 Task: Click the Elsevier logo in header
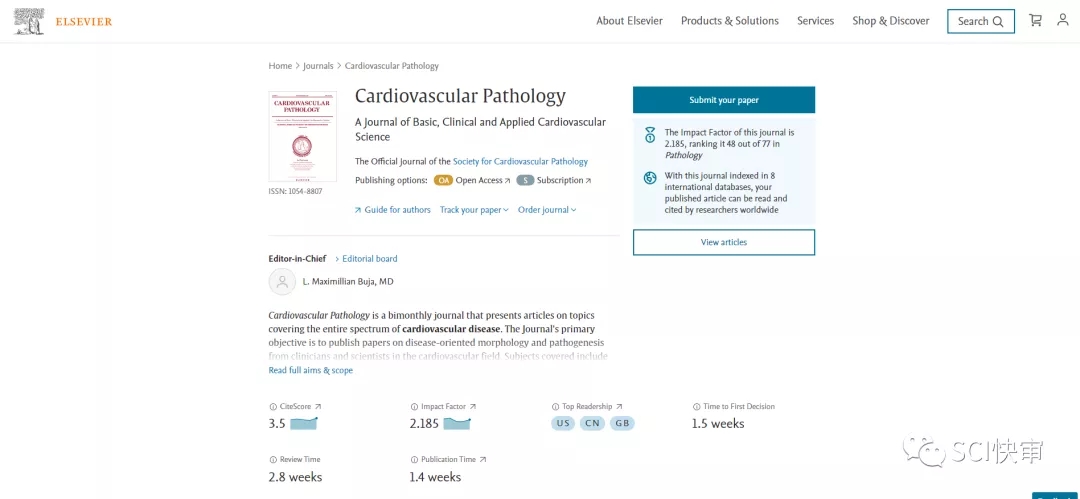click(62, 21)
